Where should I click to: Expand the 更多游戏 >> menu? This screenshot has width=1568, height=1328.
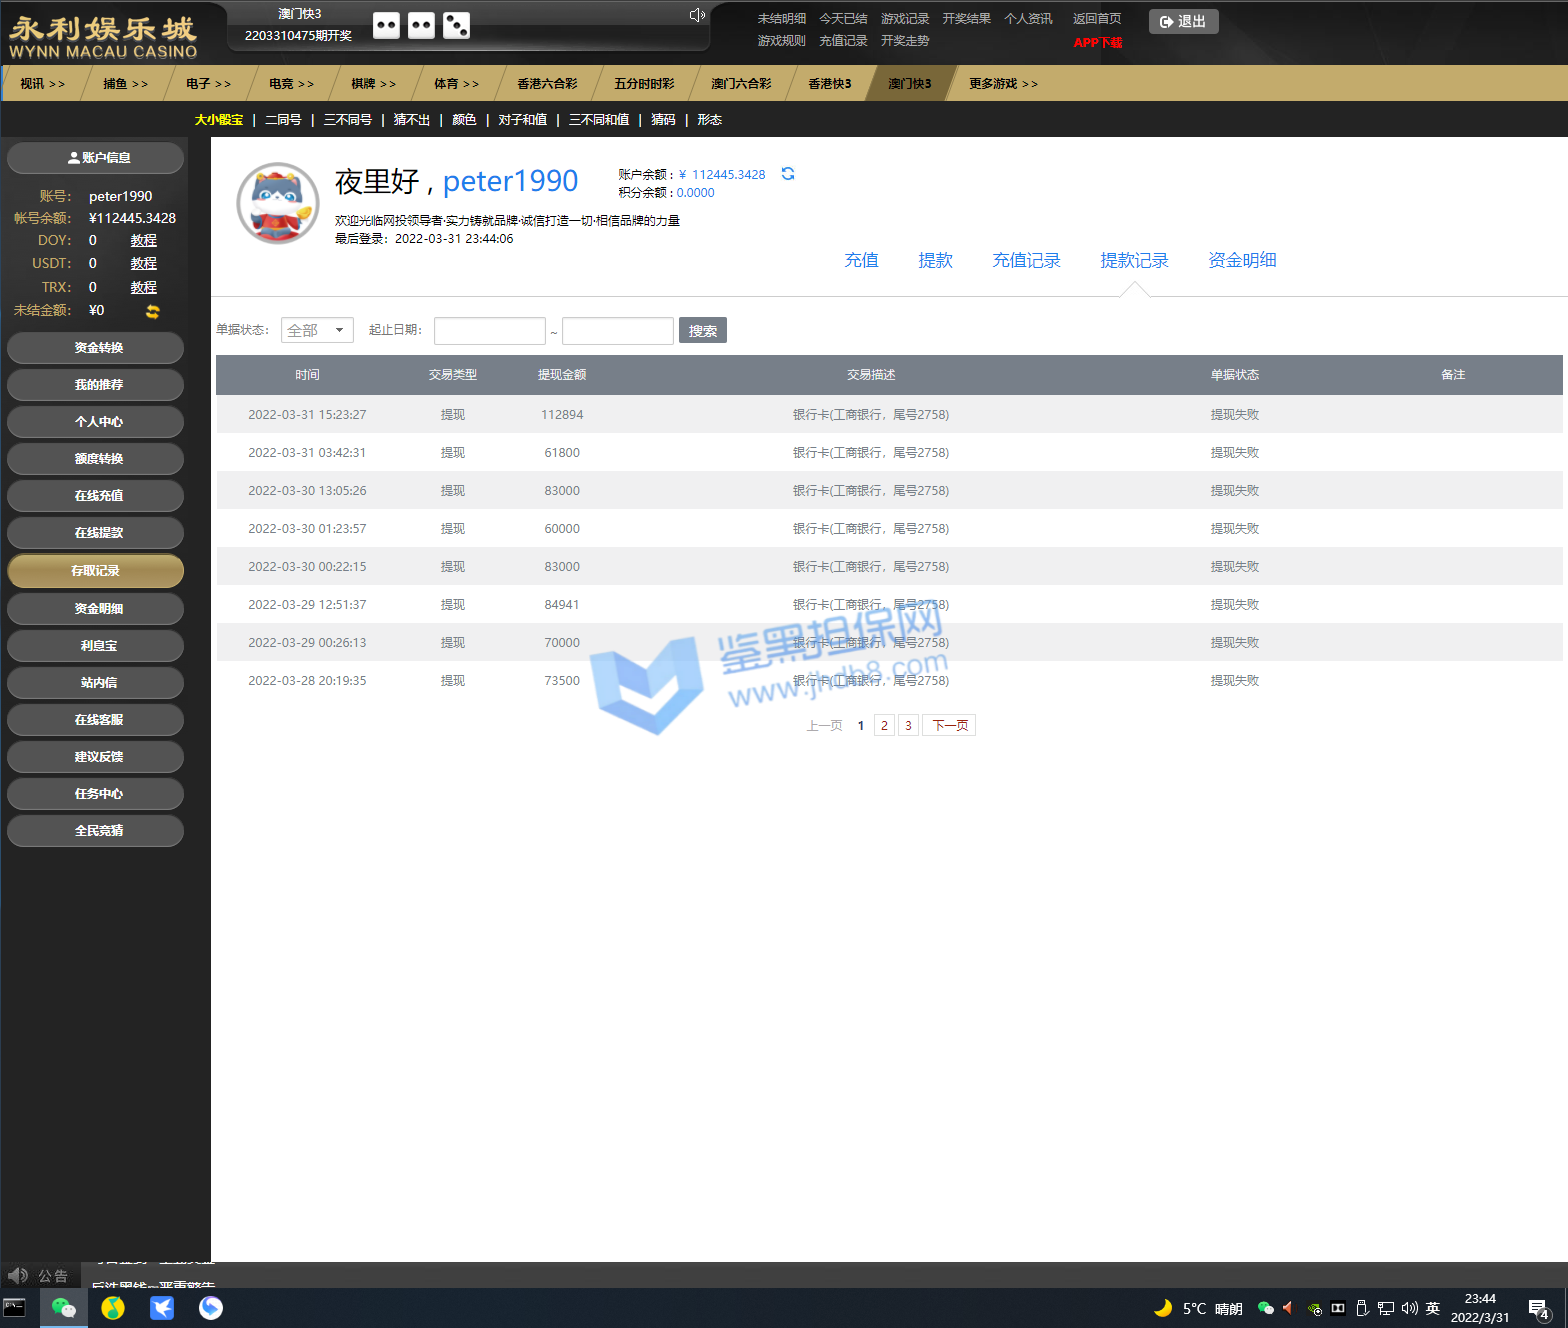coord(1003,84)
